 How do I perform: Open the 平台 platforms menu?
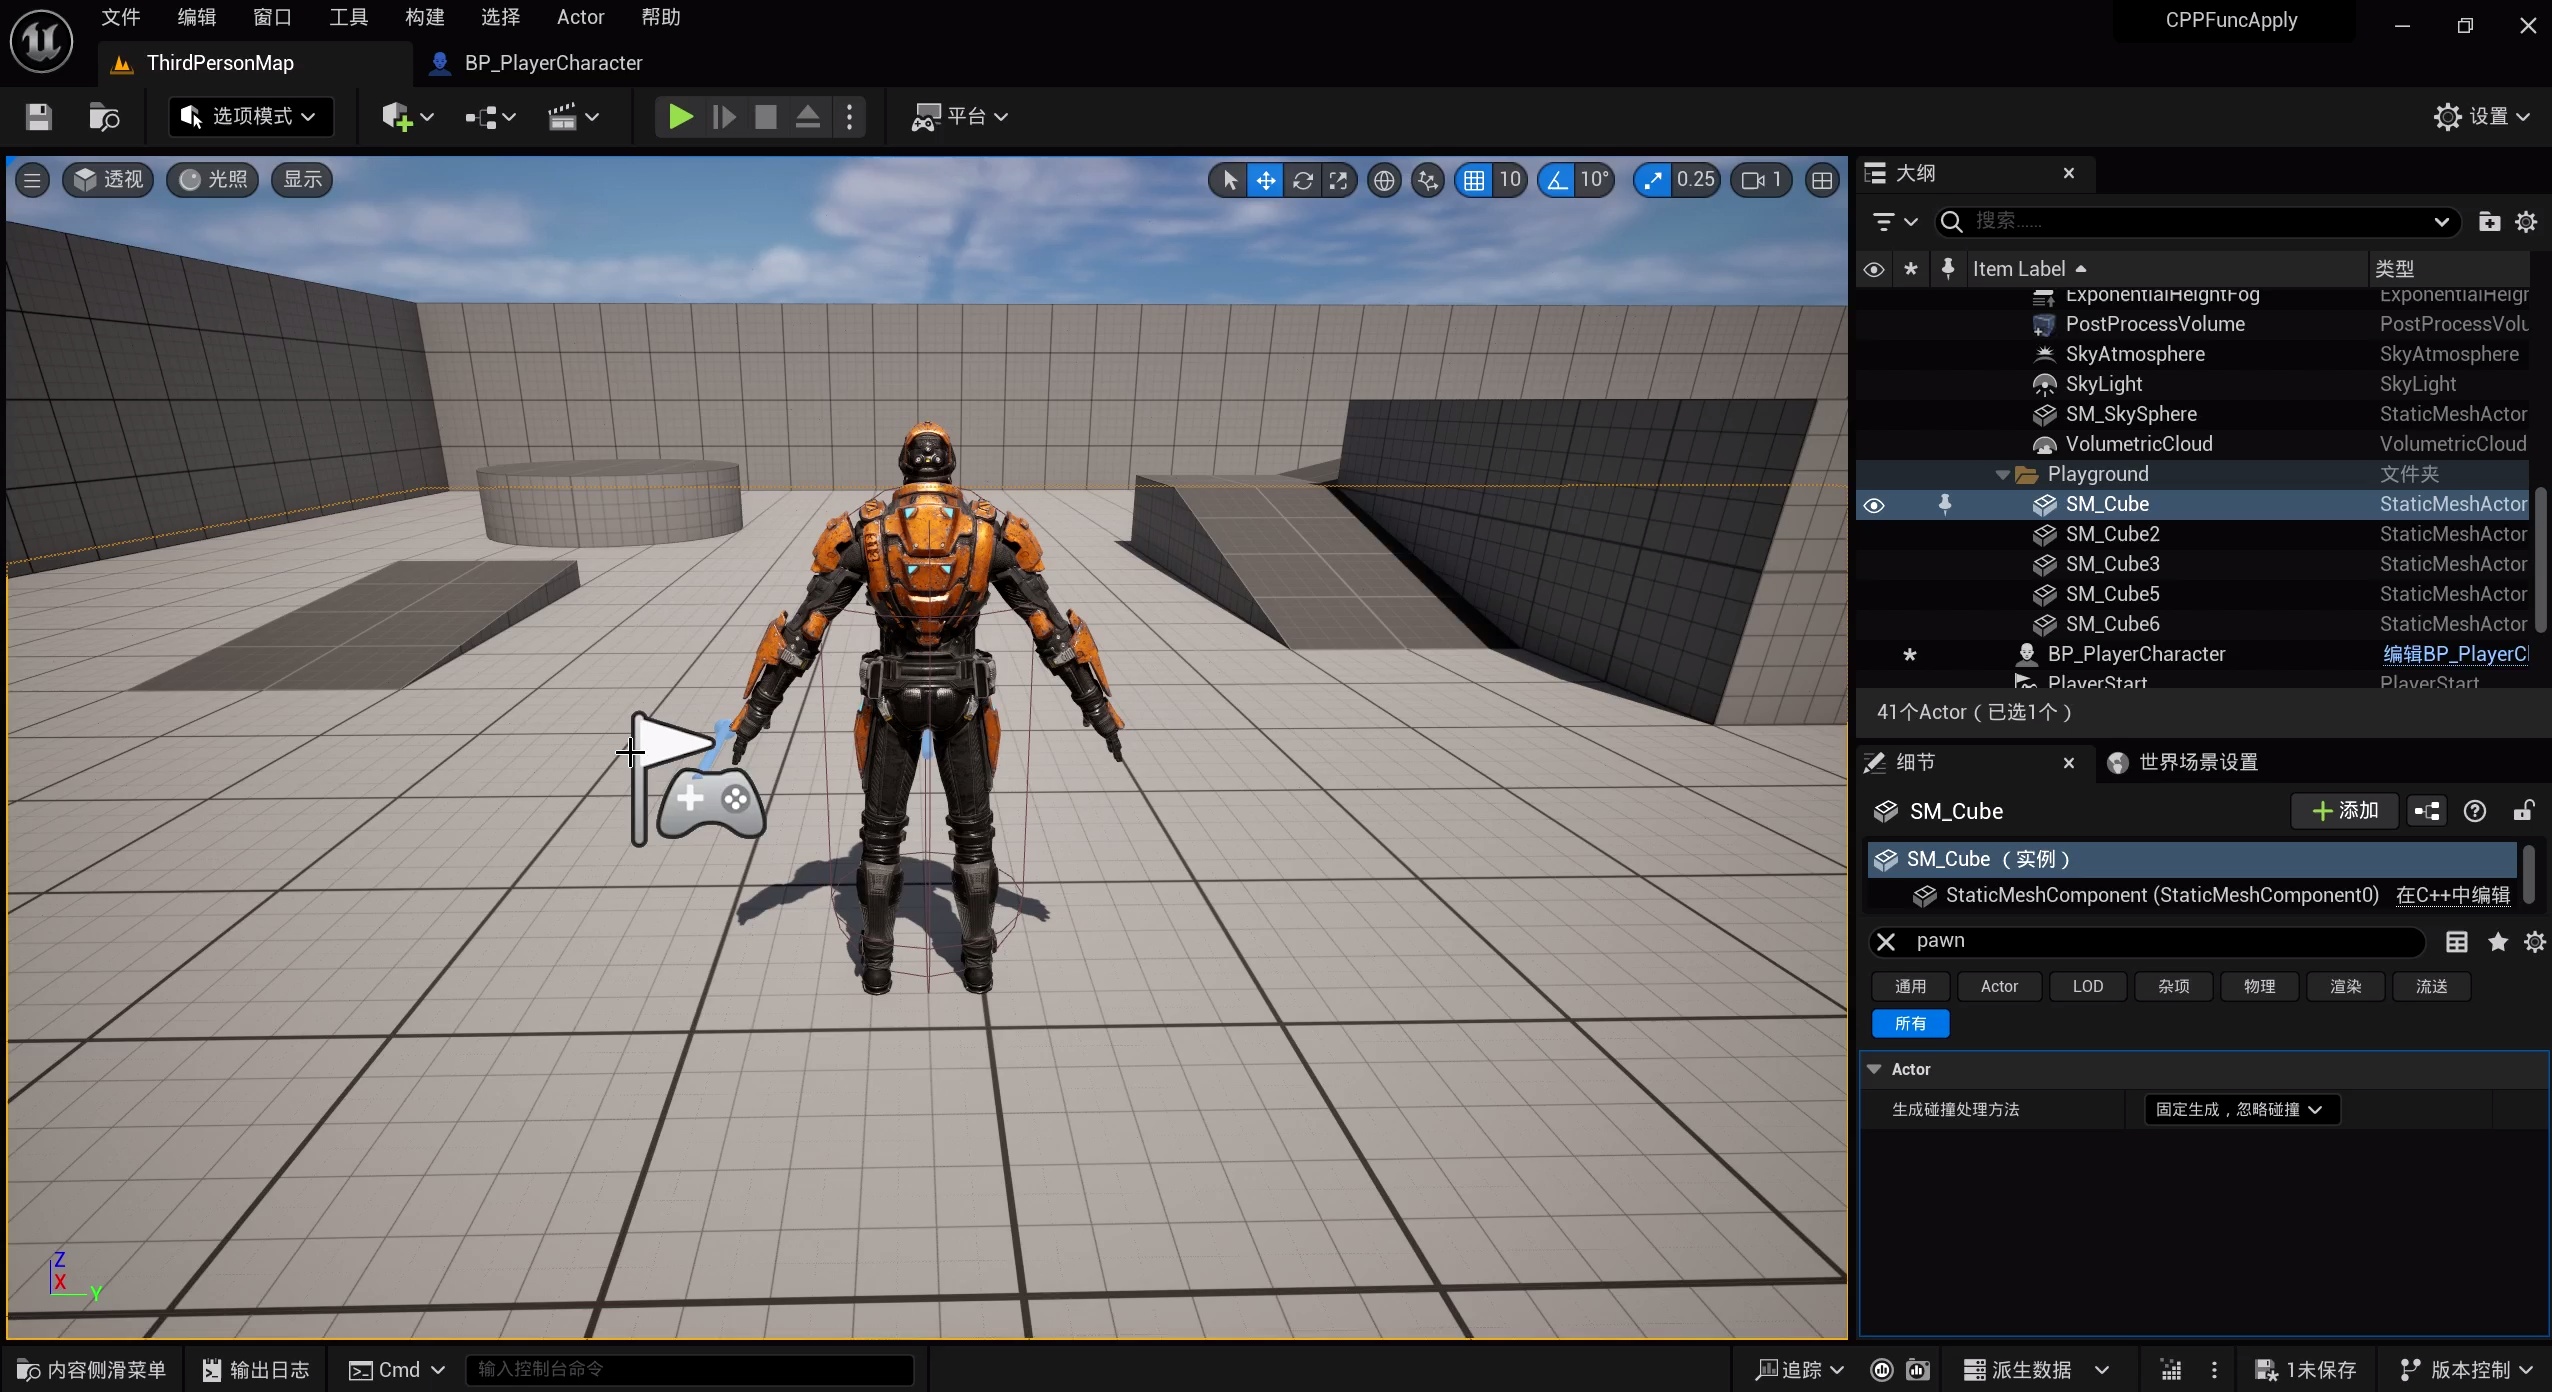(959, 117)
